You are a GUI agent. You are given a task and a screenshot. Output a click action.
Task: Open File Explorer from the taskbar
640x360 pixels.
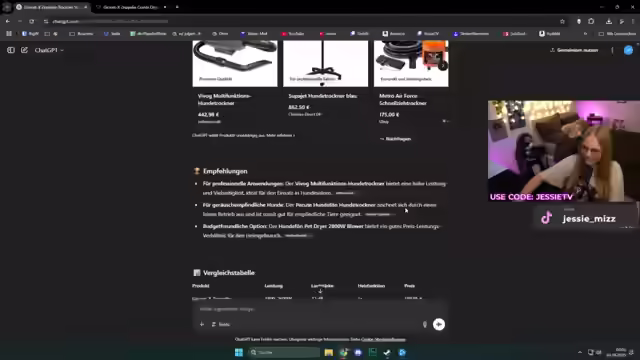click(x=329, y=352)
